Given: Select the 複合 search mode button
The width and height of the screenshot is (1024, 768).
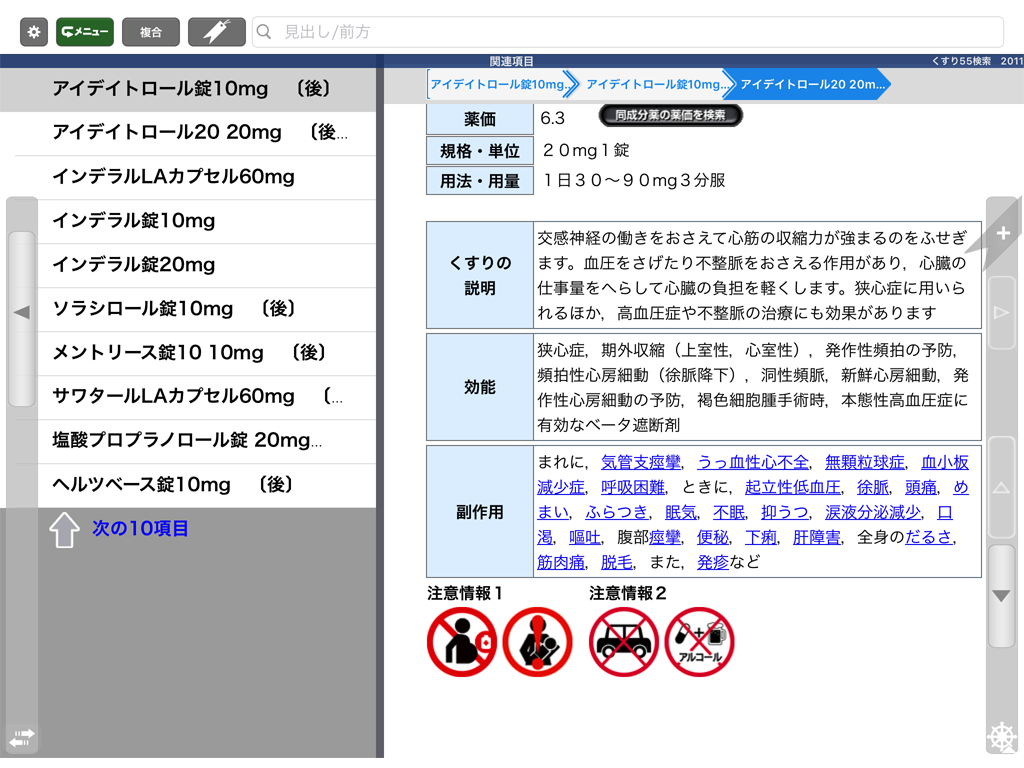Looking at the screenshot, I should 151,31.
